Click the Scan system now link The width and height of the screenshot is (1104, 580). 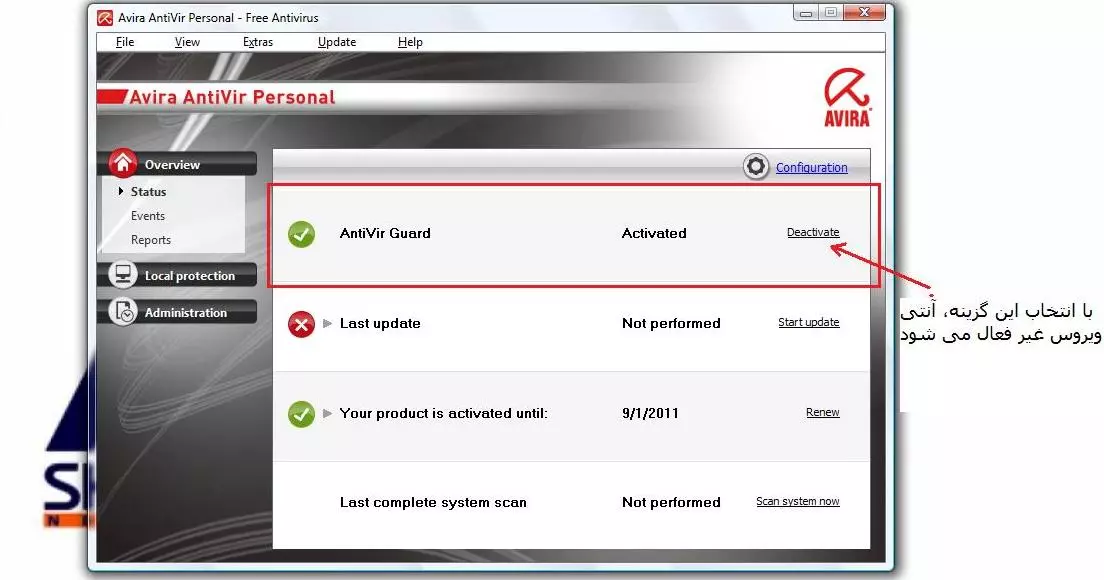click(x=797, y=502)
